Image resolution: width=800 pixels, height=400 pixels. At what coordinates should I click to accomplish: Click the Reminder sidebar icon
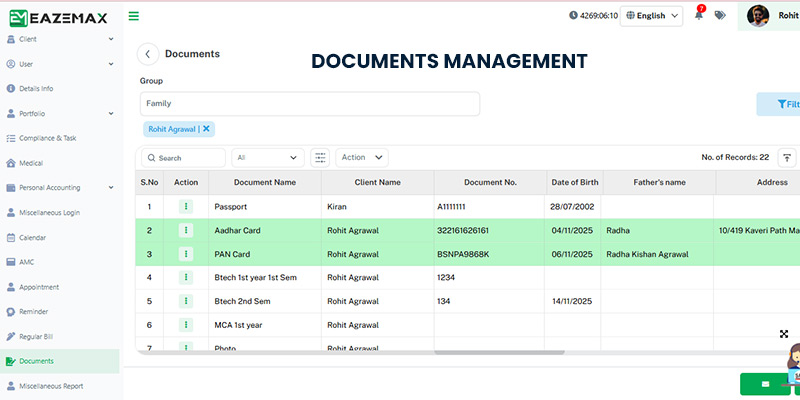coord(11,312)
